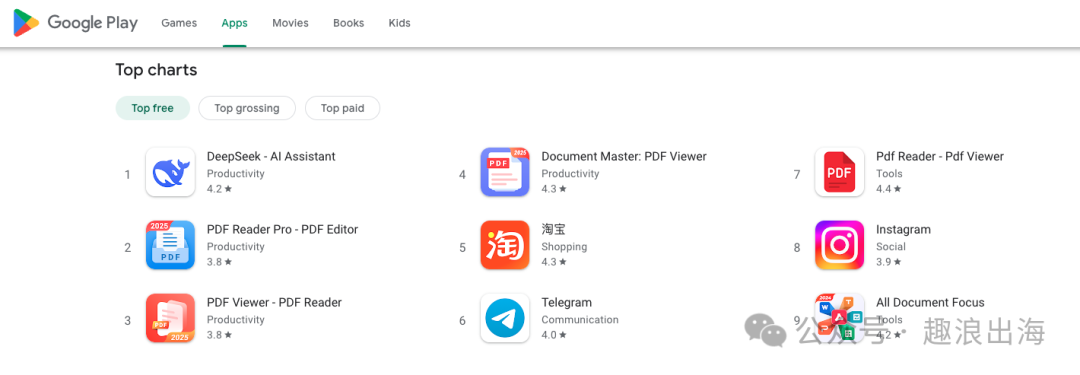Click the 4.3 rating under 淘宝
This screenshot has height=375, width=1080.
click(x=554, y=262)
